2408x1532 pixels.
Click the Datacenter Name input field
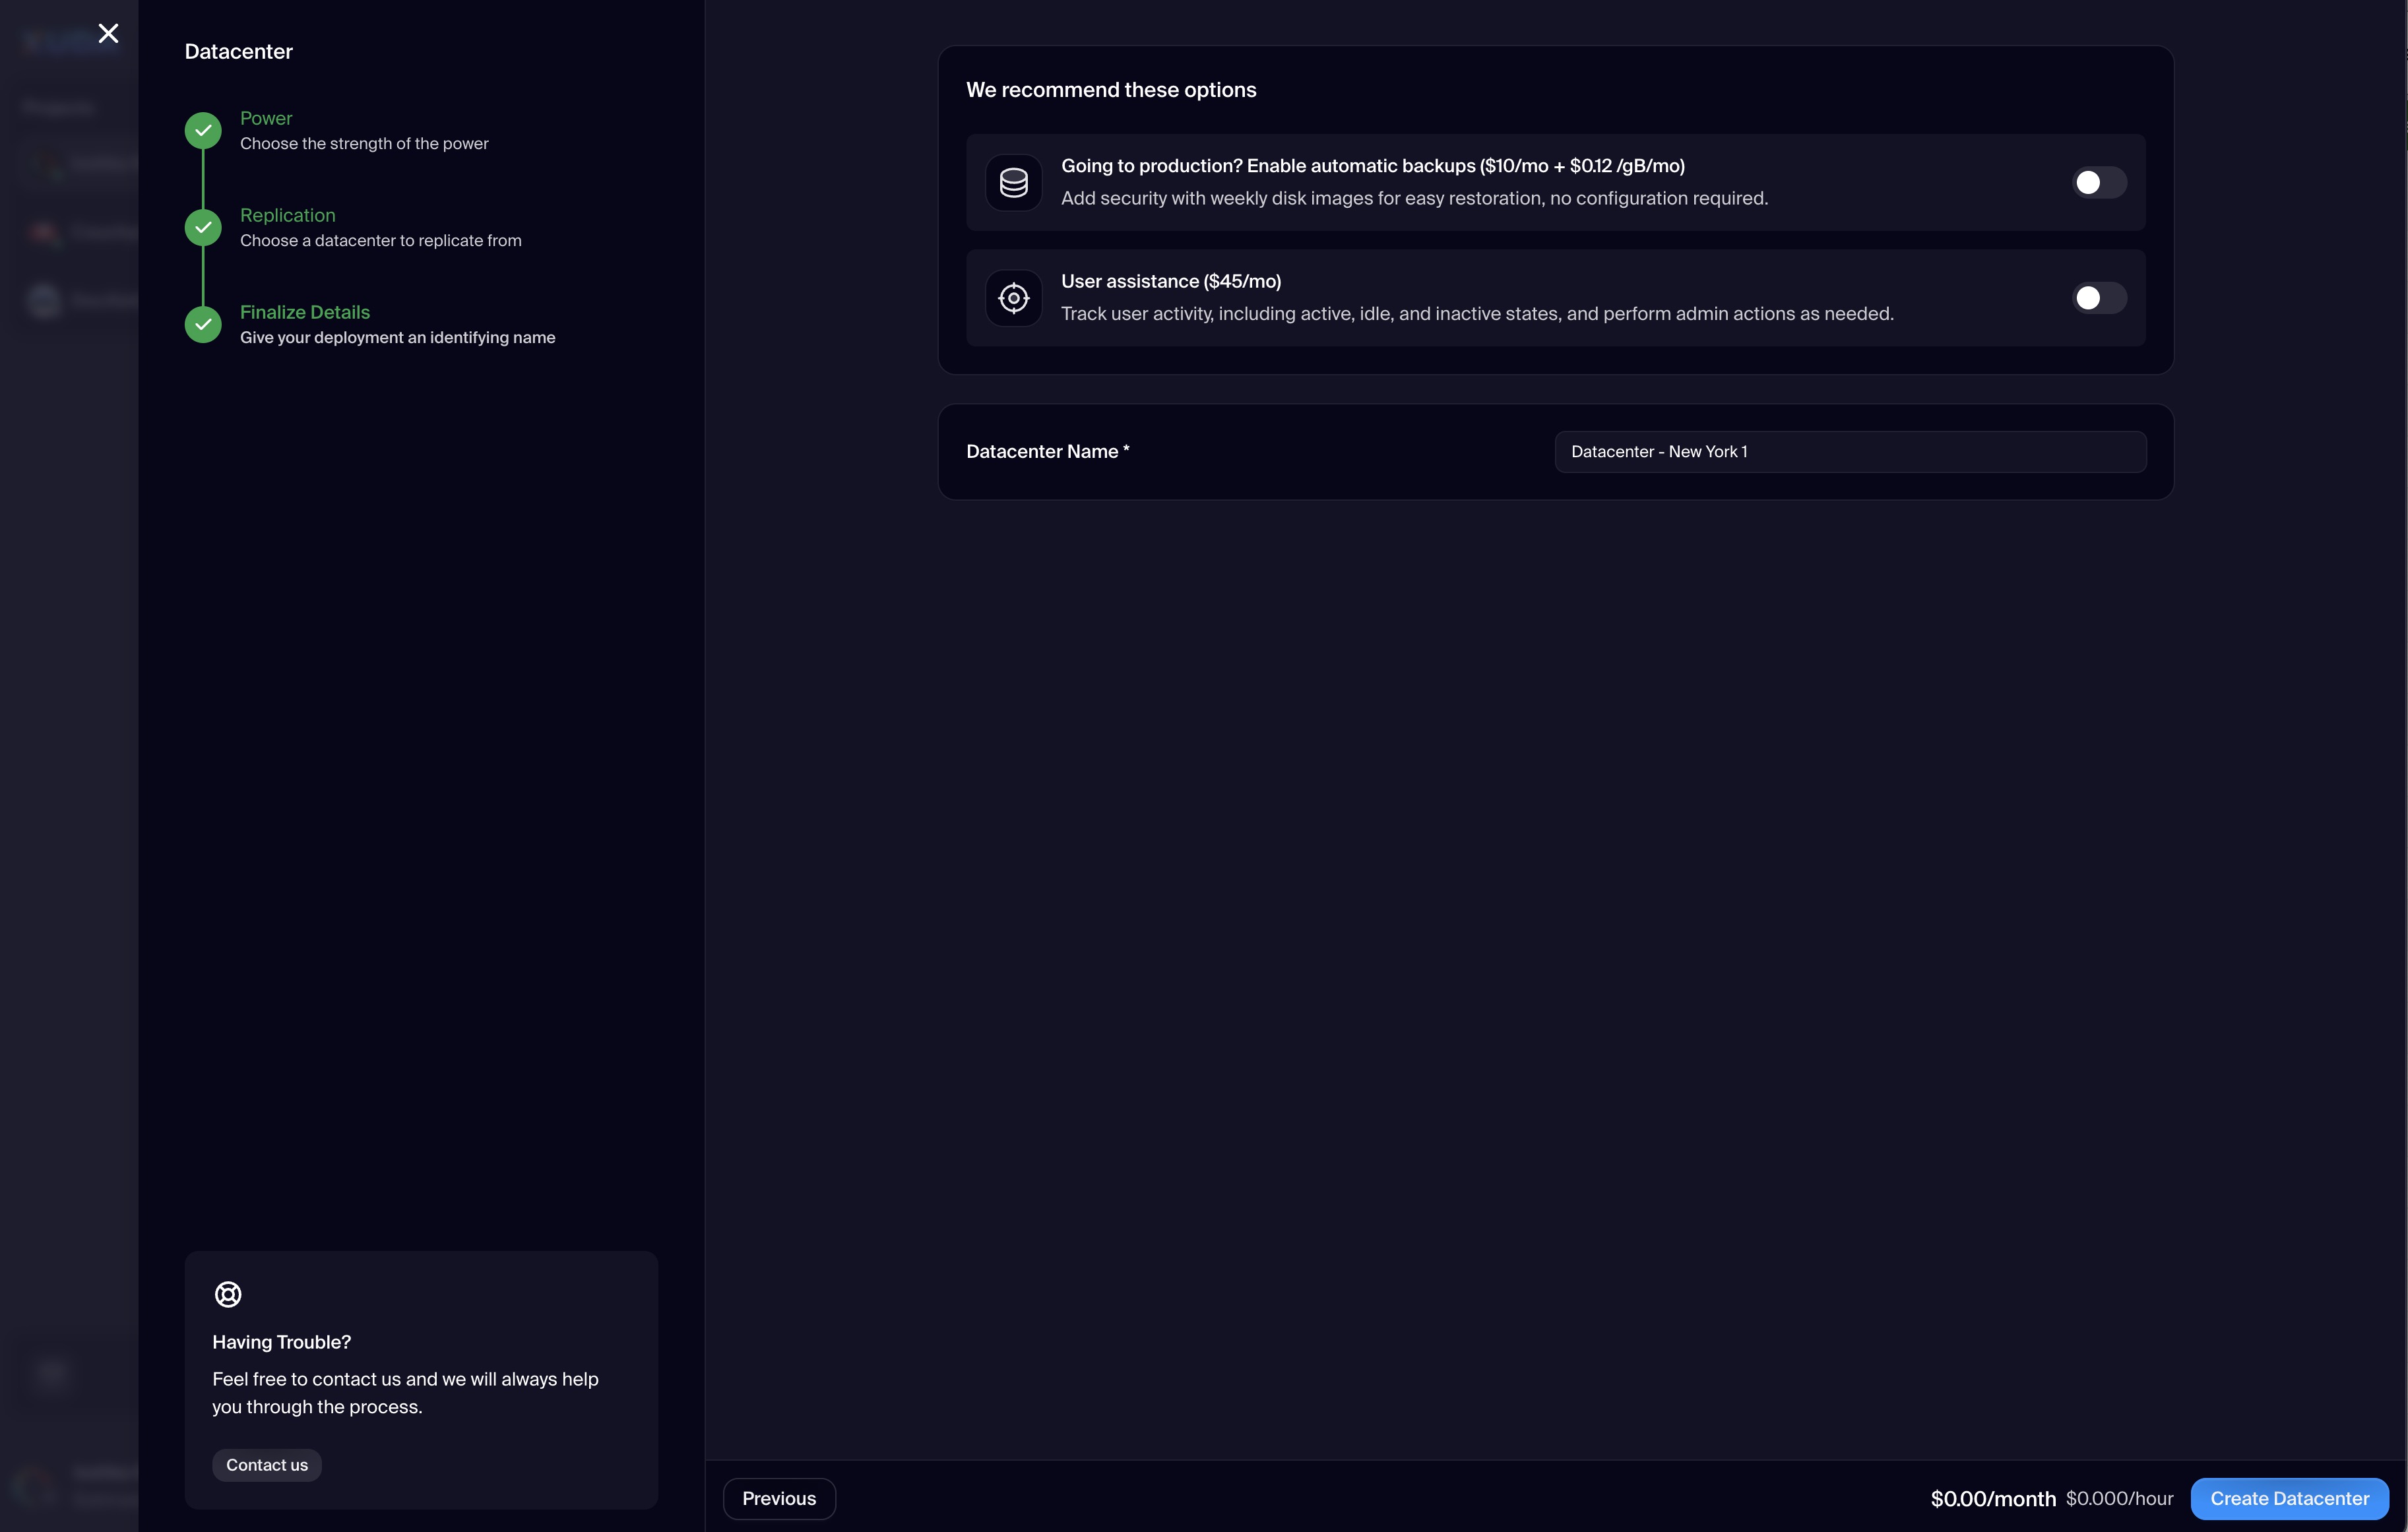tap(1849, 452)
